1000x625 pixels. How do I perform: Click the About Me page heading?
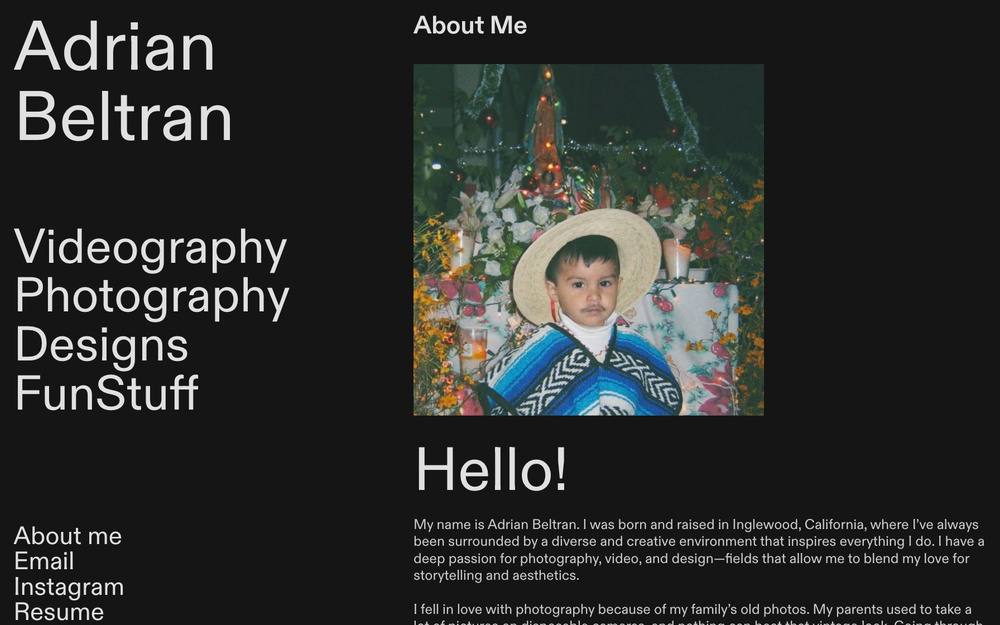pos(470,26)
